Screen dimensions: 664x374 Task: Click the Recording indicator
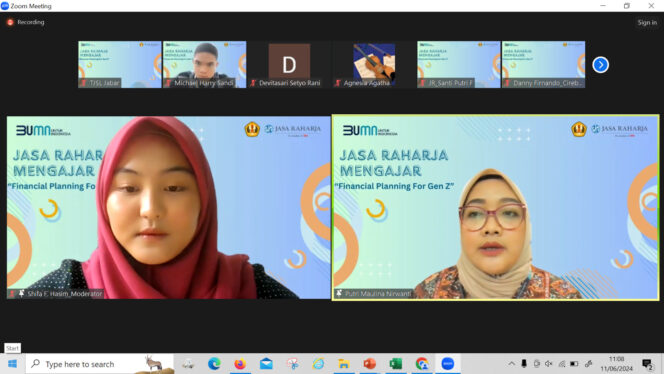26,22
